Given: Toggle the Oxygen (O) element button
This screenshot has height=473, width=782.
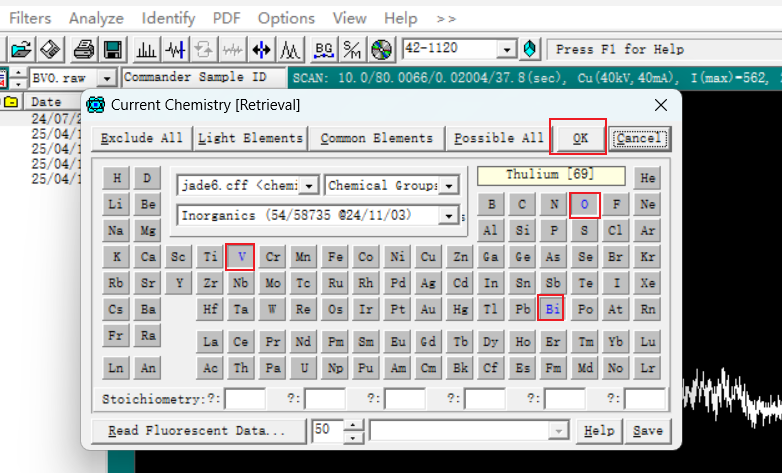Looking at the screenshot, I should [584, 205].
